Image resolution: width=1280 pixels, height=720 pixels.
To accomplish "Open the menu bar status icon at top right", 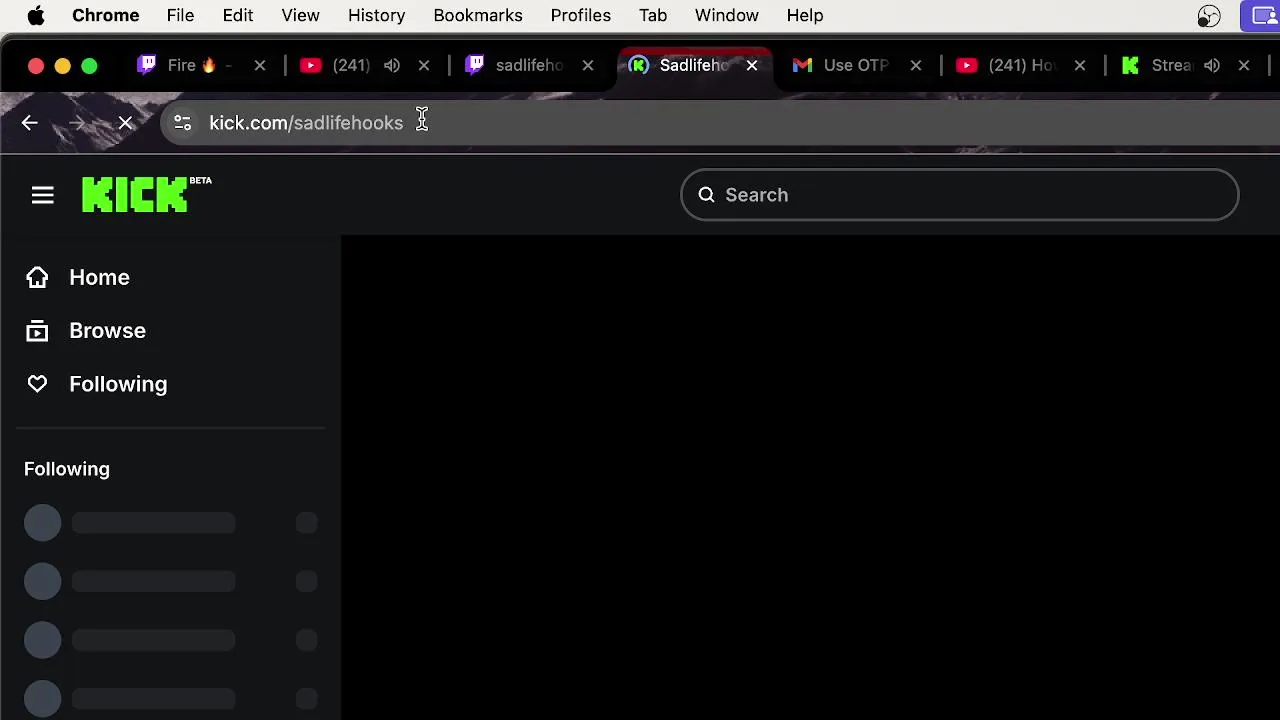I will point(1209,16).
